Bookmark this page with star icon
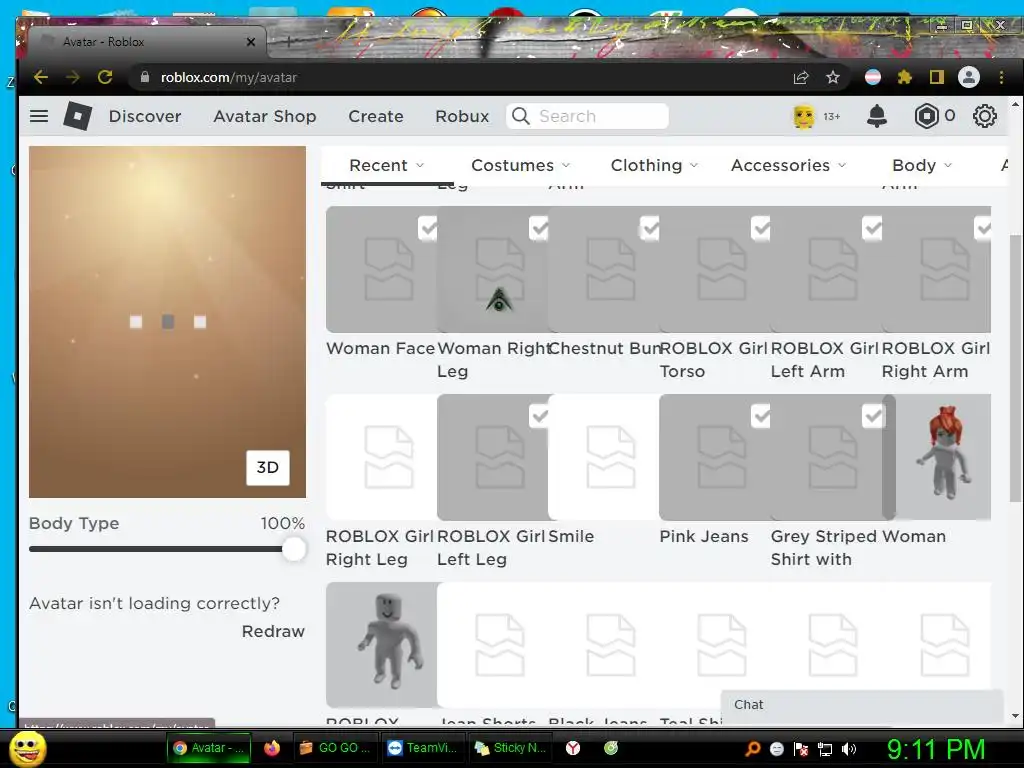Image resolution: width=1024 pixels, height=768 pixels. [x=833, y=77]
